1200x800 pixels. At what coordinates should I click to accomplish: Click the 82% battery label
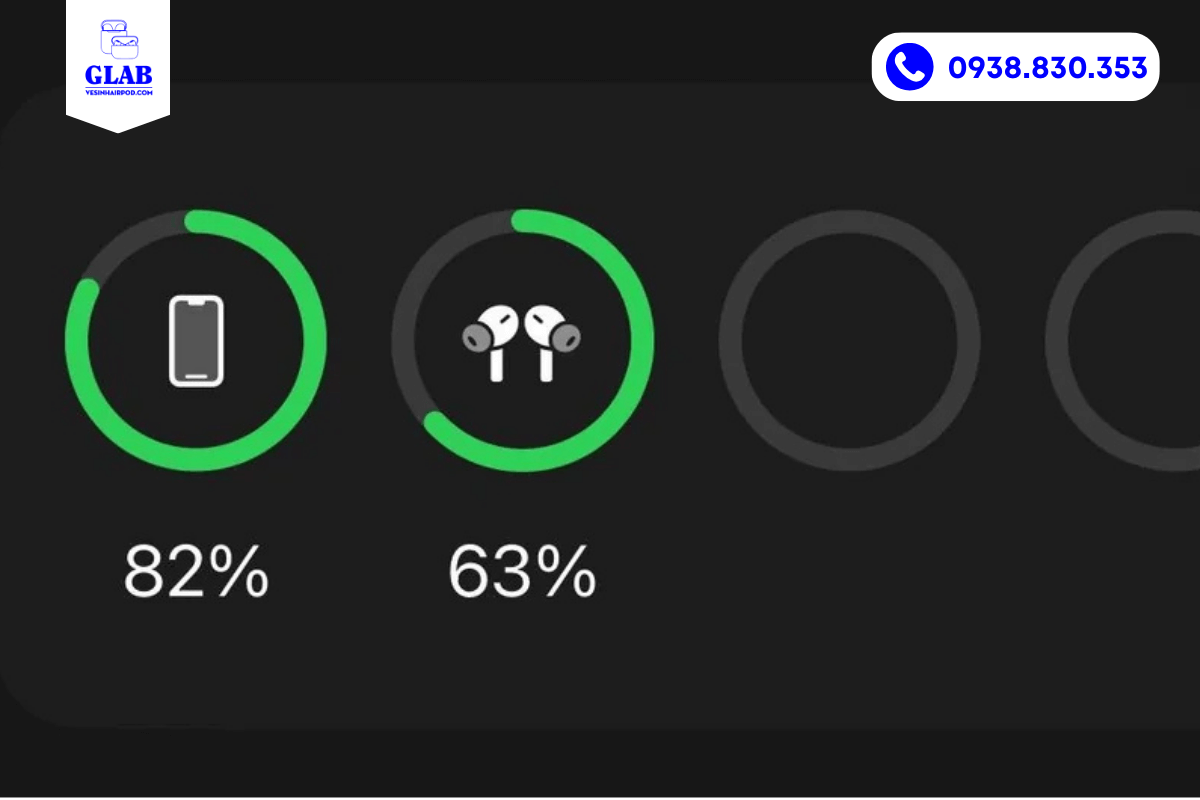[196, 572]
